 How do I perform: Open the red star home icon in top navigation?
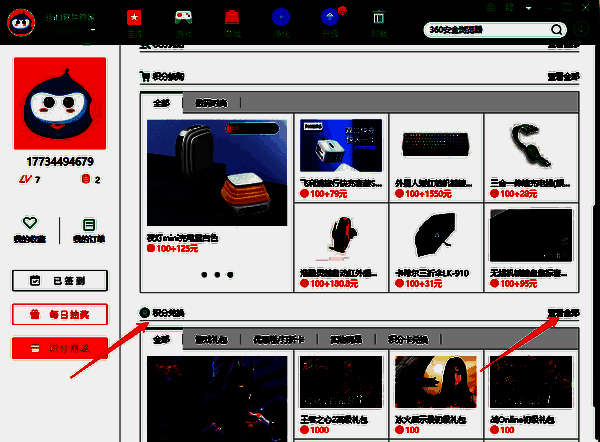coord(134,18)
